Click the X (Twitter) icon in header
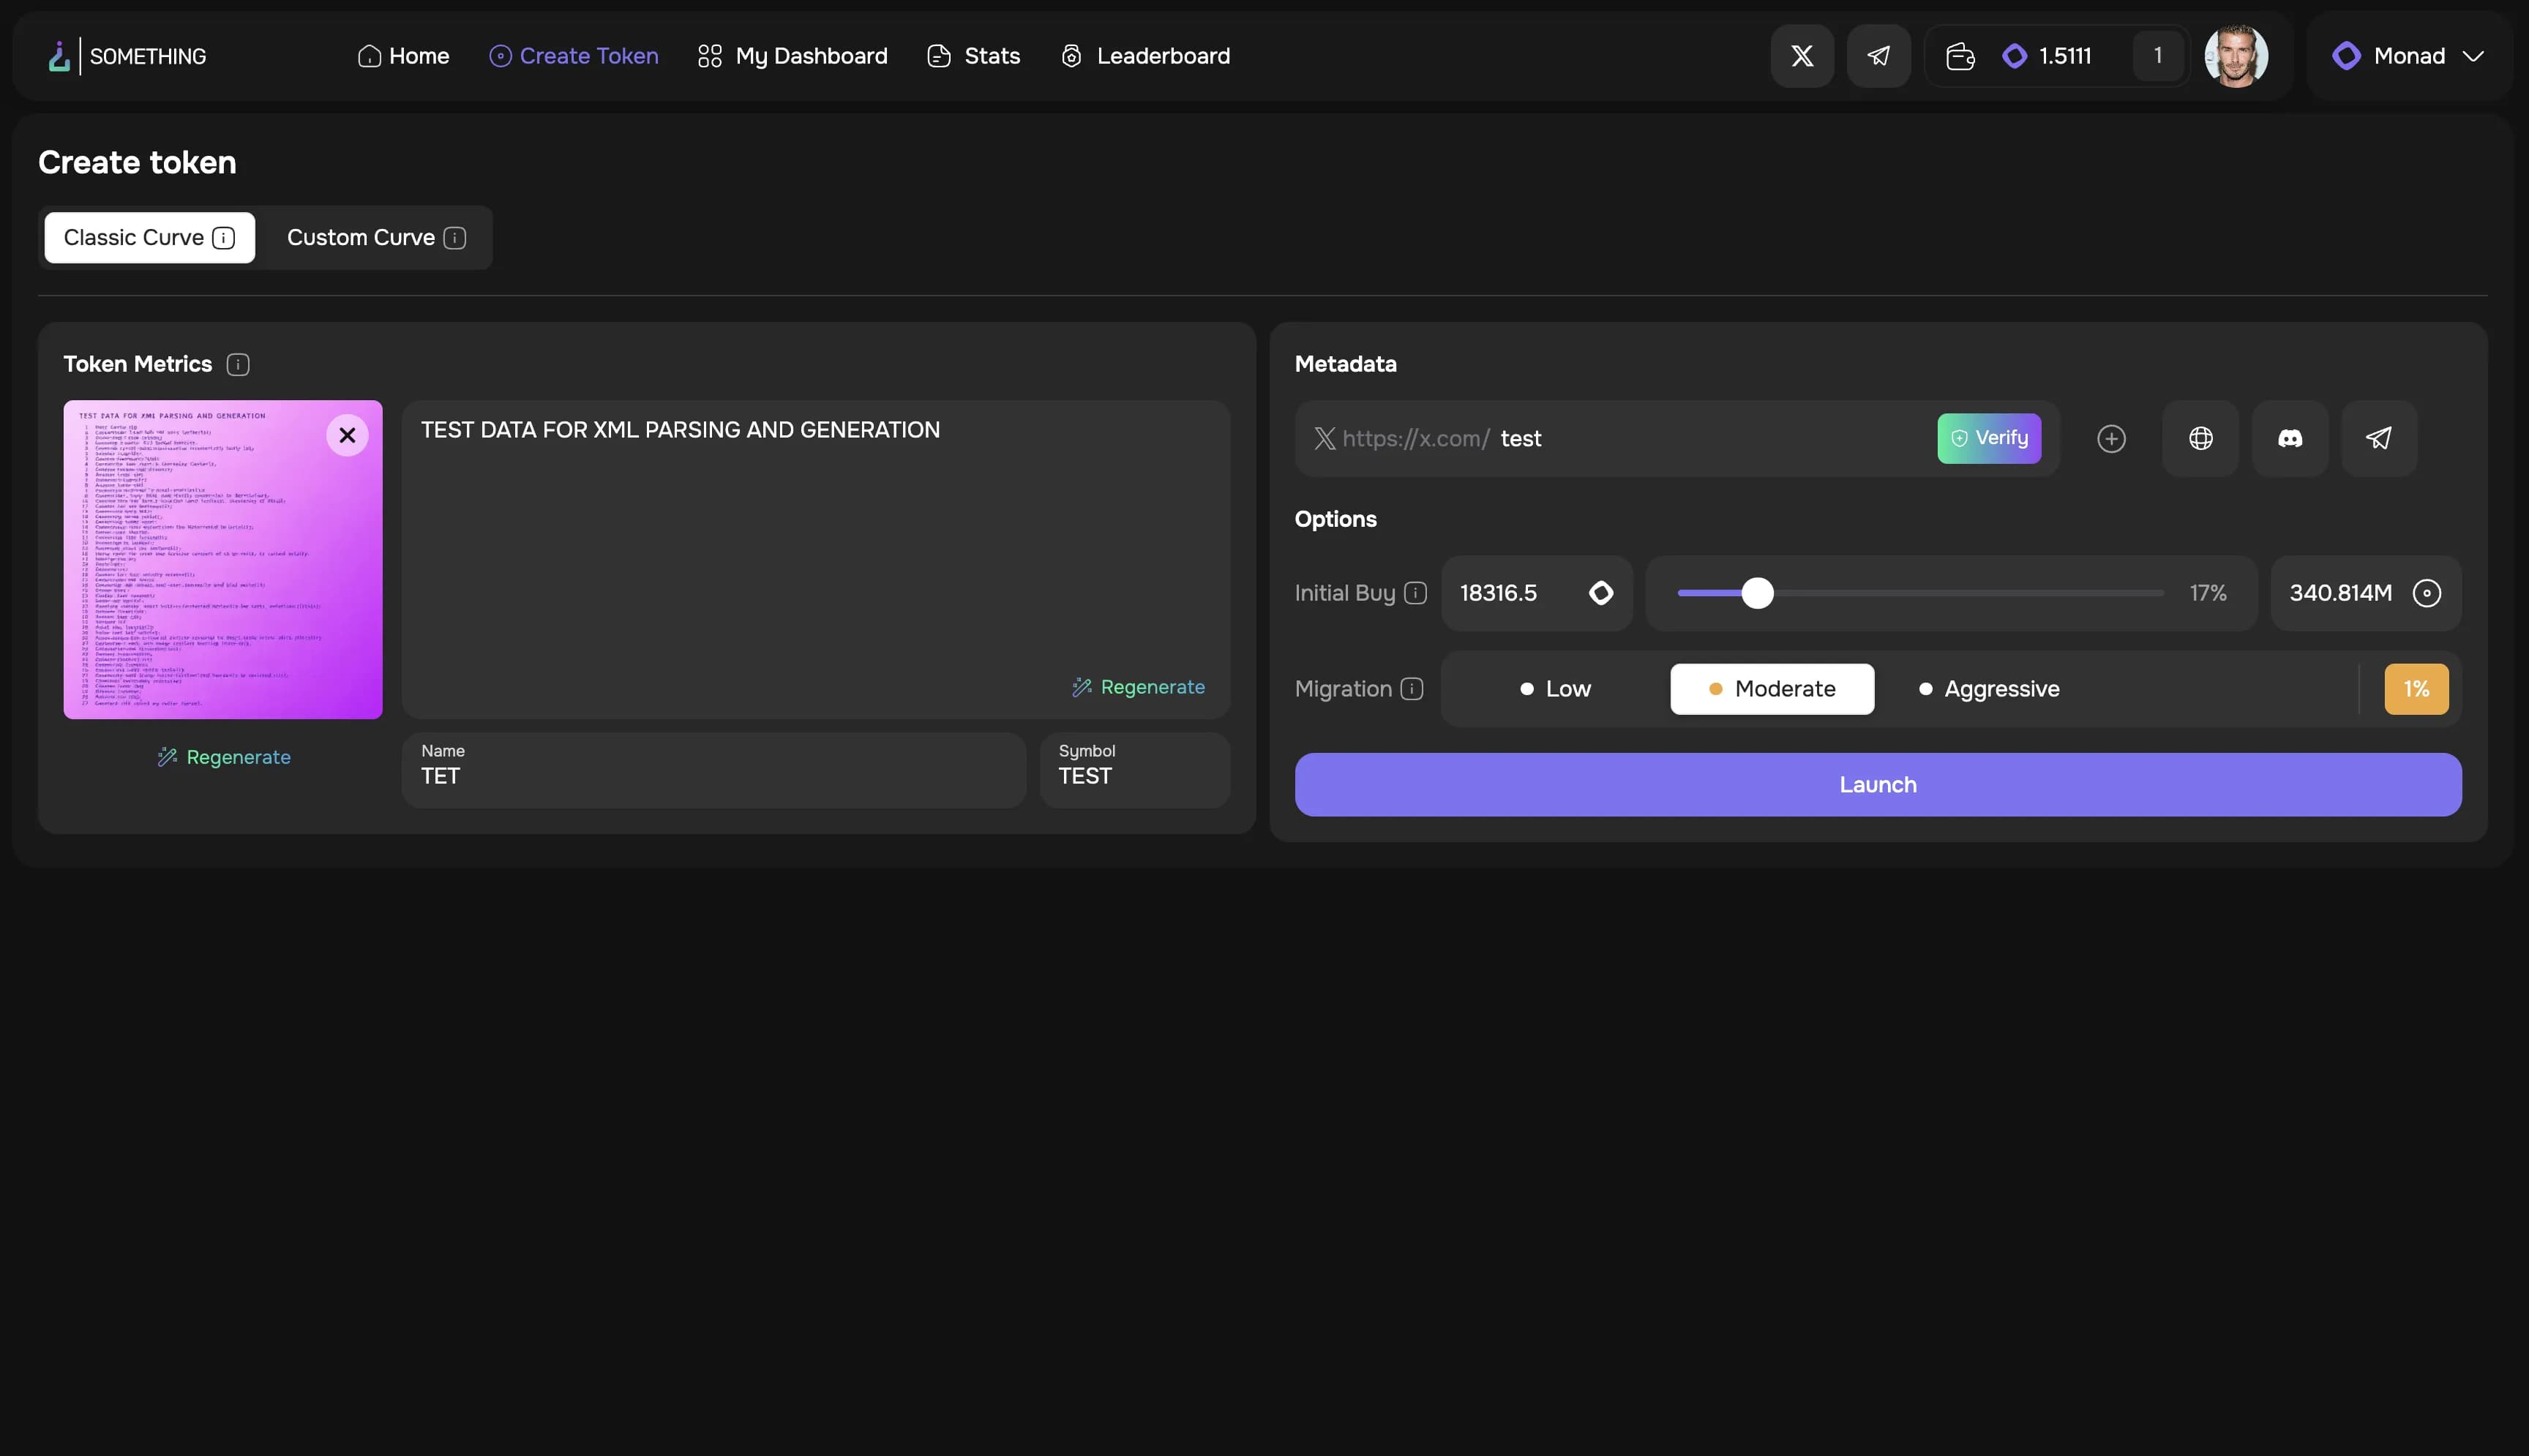This screenshot has width=2529, height=1456. click(1801, 56)
